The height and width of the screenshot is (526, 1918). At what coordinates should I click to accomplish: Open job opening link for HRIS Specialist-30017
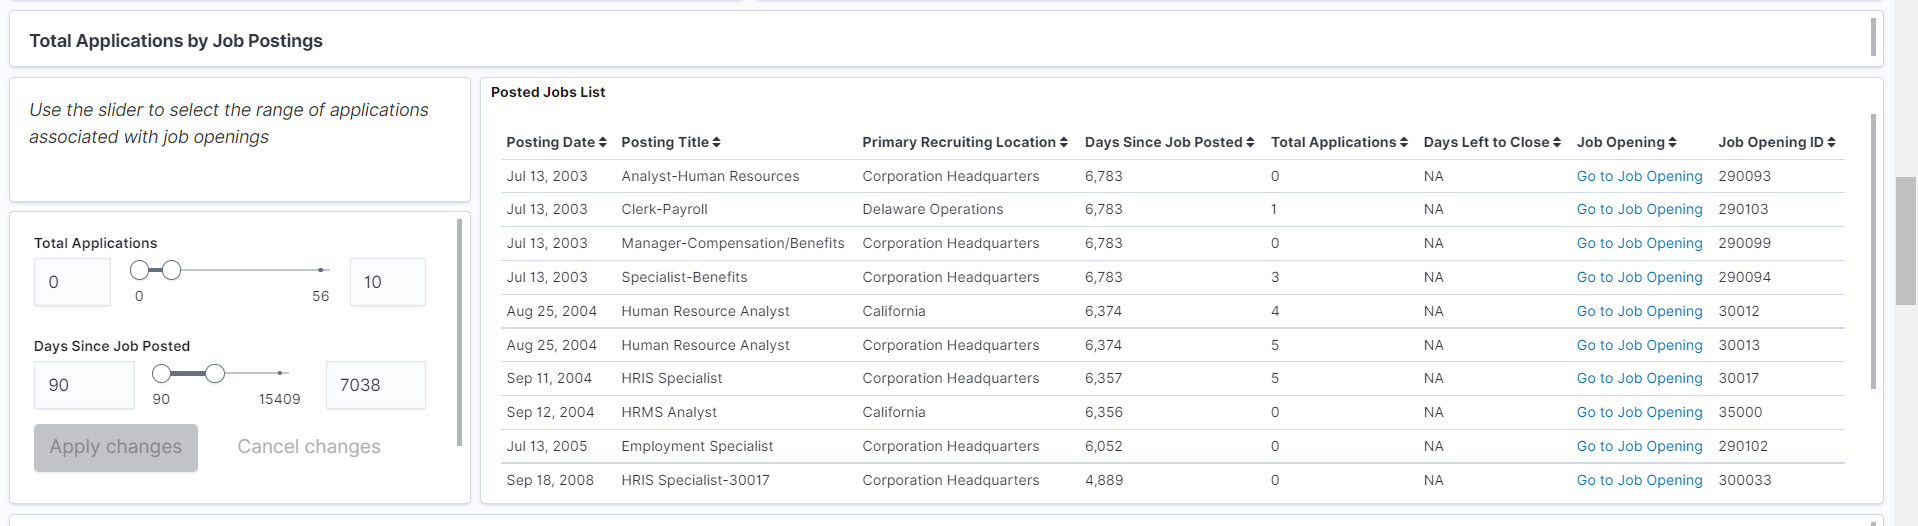(1639, 481)
